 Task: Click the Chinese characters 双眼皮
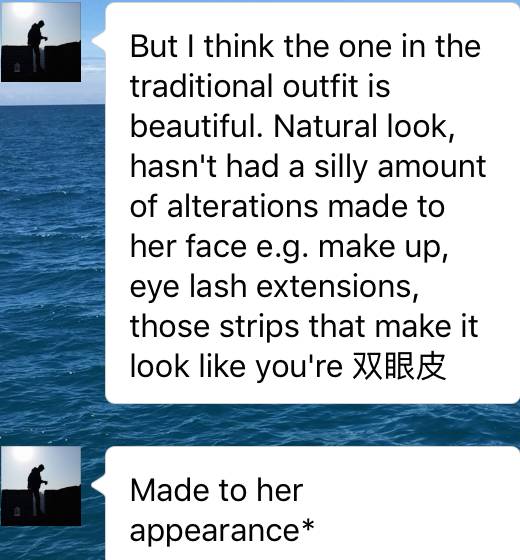pos(399,367)
